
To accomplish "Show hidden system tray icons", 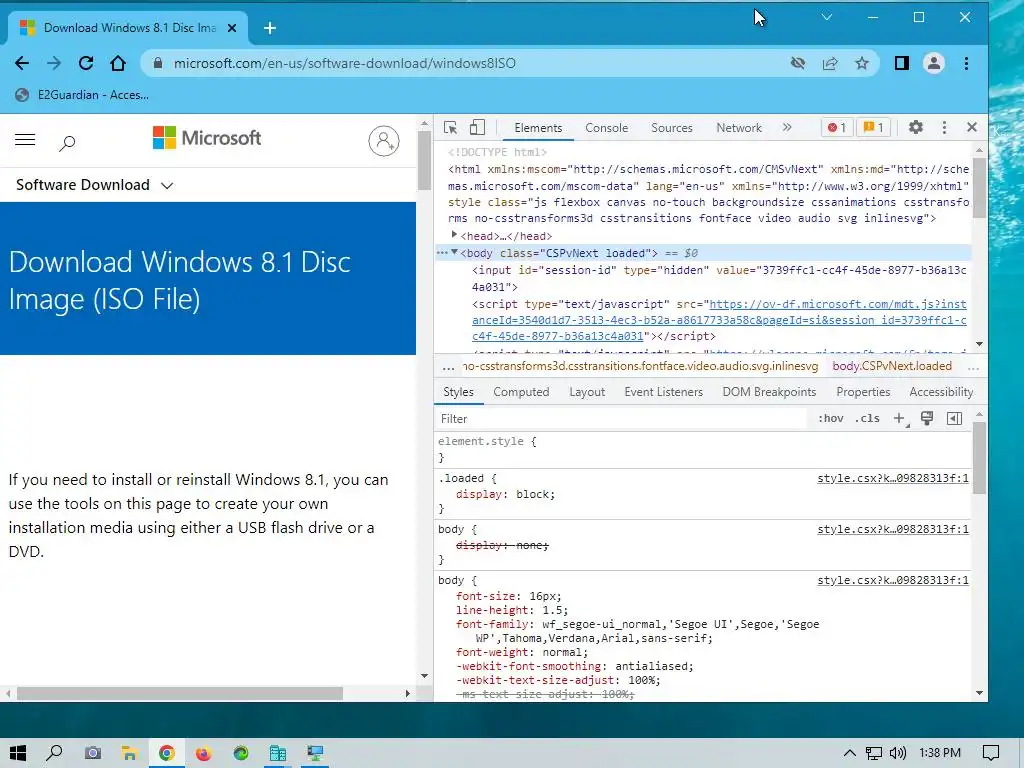I will (x=849, y=753).
